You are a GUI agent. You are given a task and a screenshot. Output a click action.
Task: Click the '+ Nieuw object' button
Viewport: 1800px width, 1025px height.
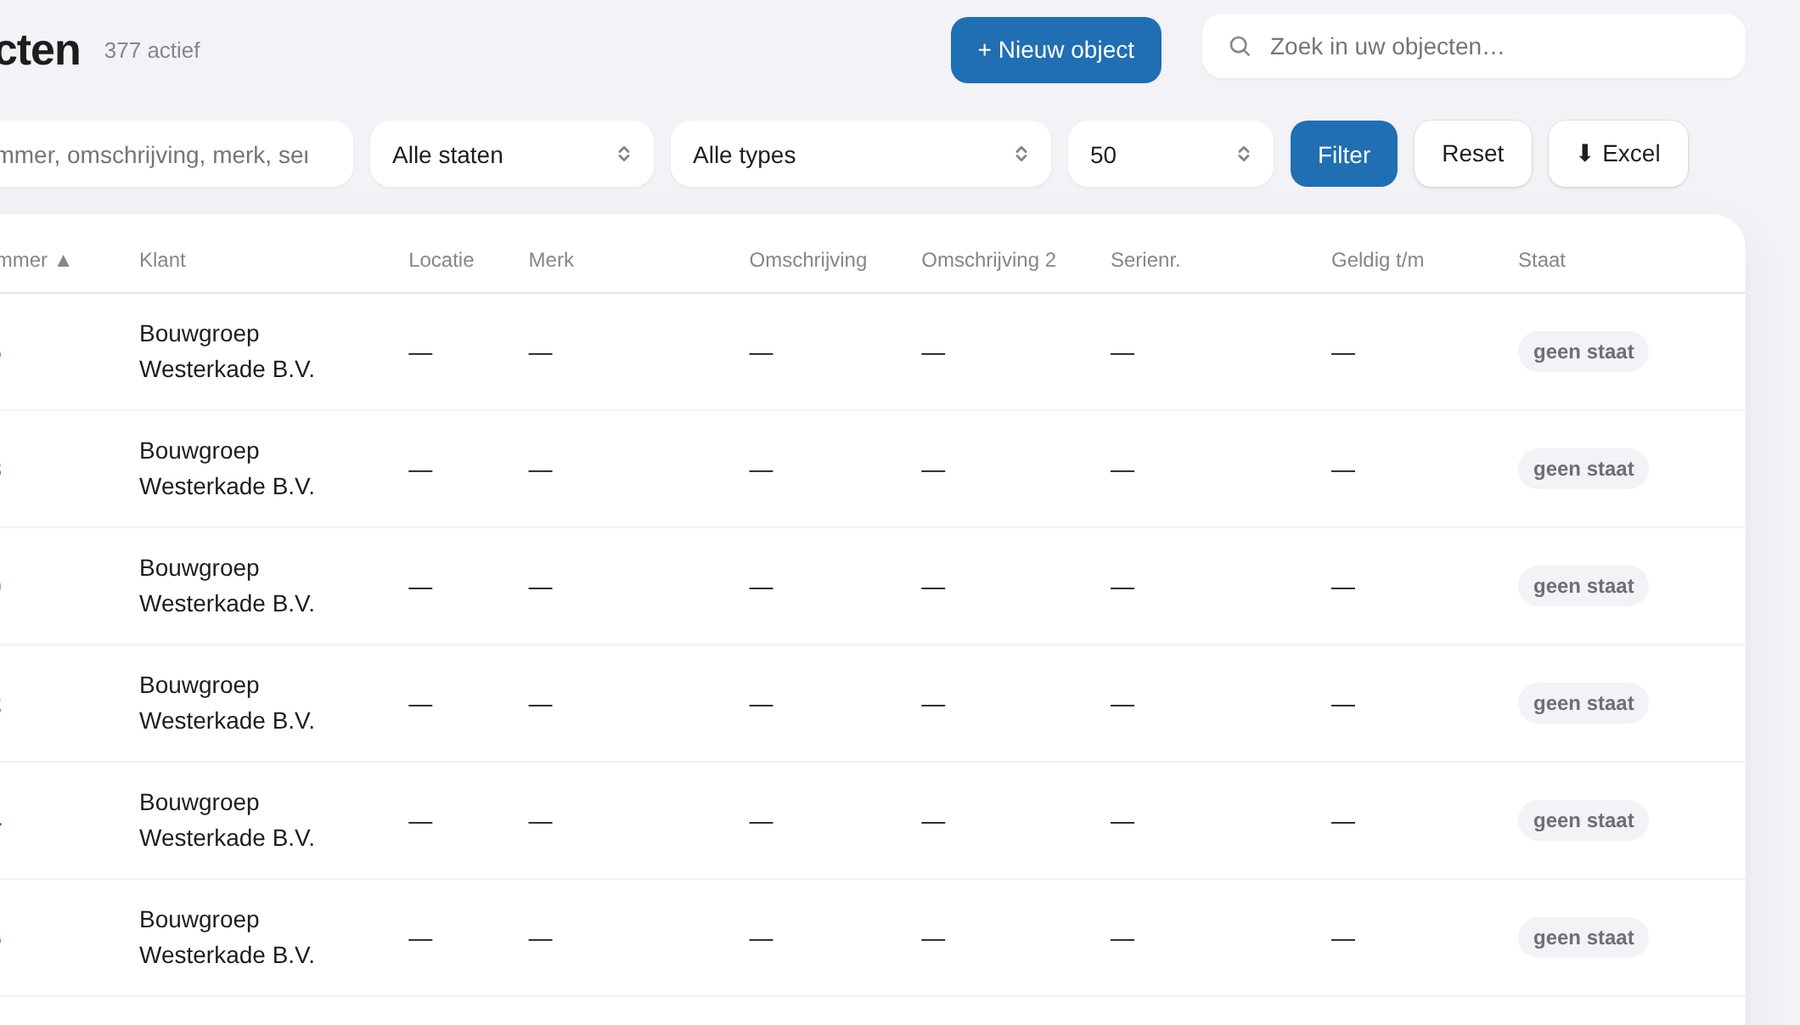click(1056, 50)
